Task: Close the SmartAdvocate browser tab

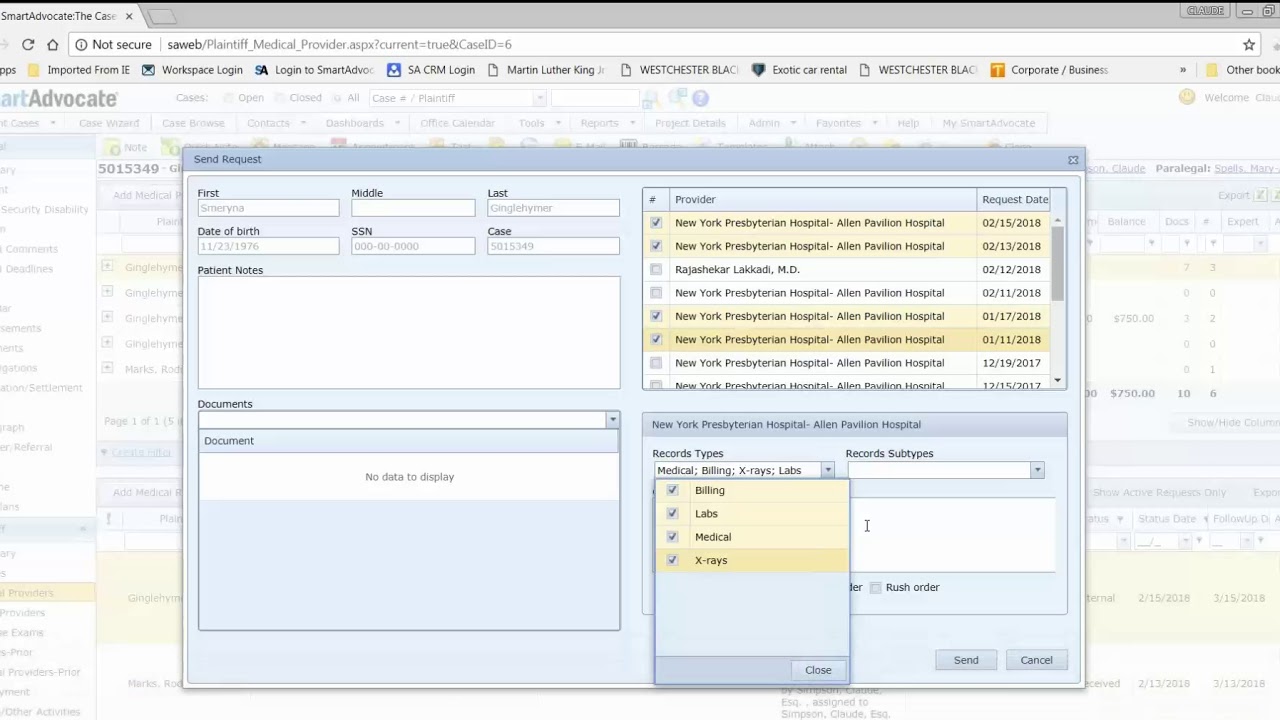Action: pyautogui.click(x=128, y=16)
